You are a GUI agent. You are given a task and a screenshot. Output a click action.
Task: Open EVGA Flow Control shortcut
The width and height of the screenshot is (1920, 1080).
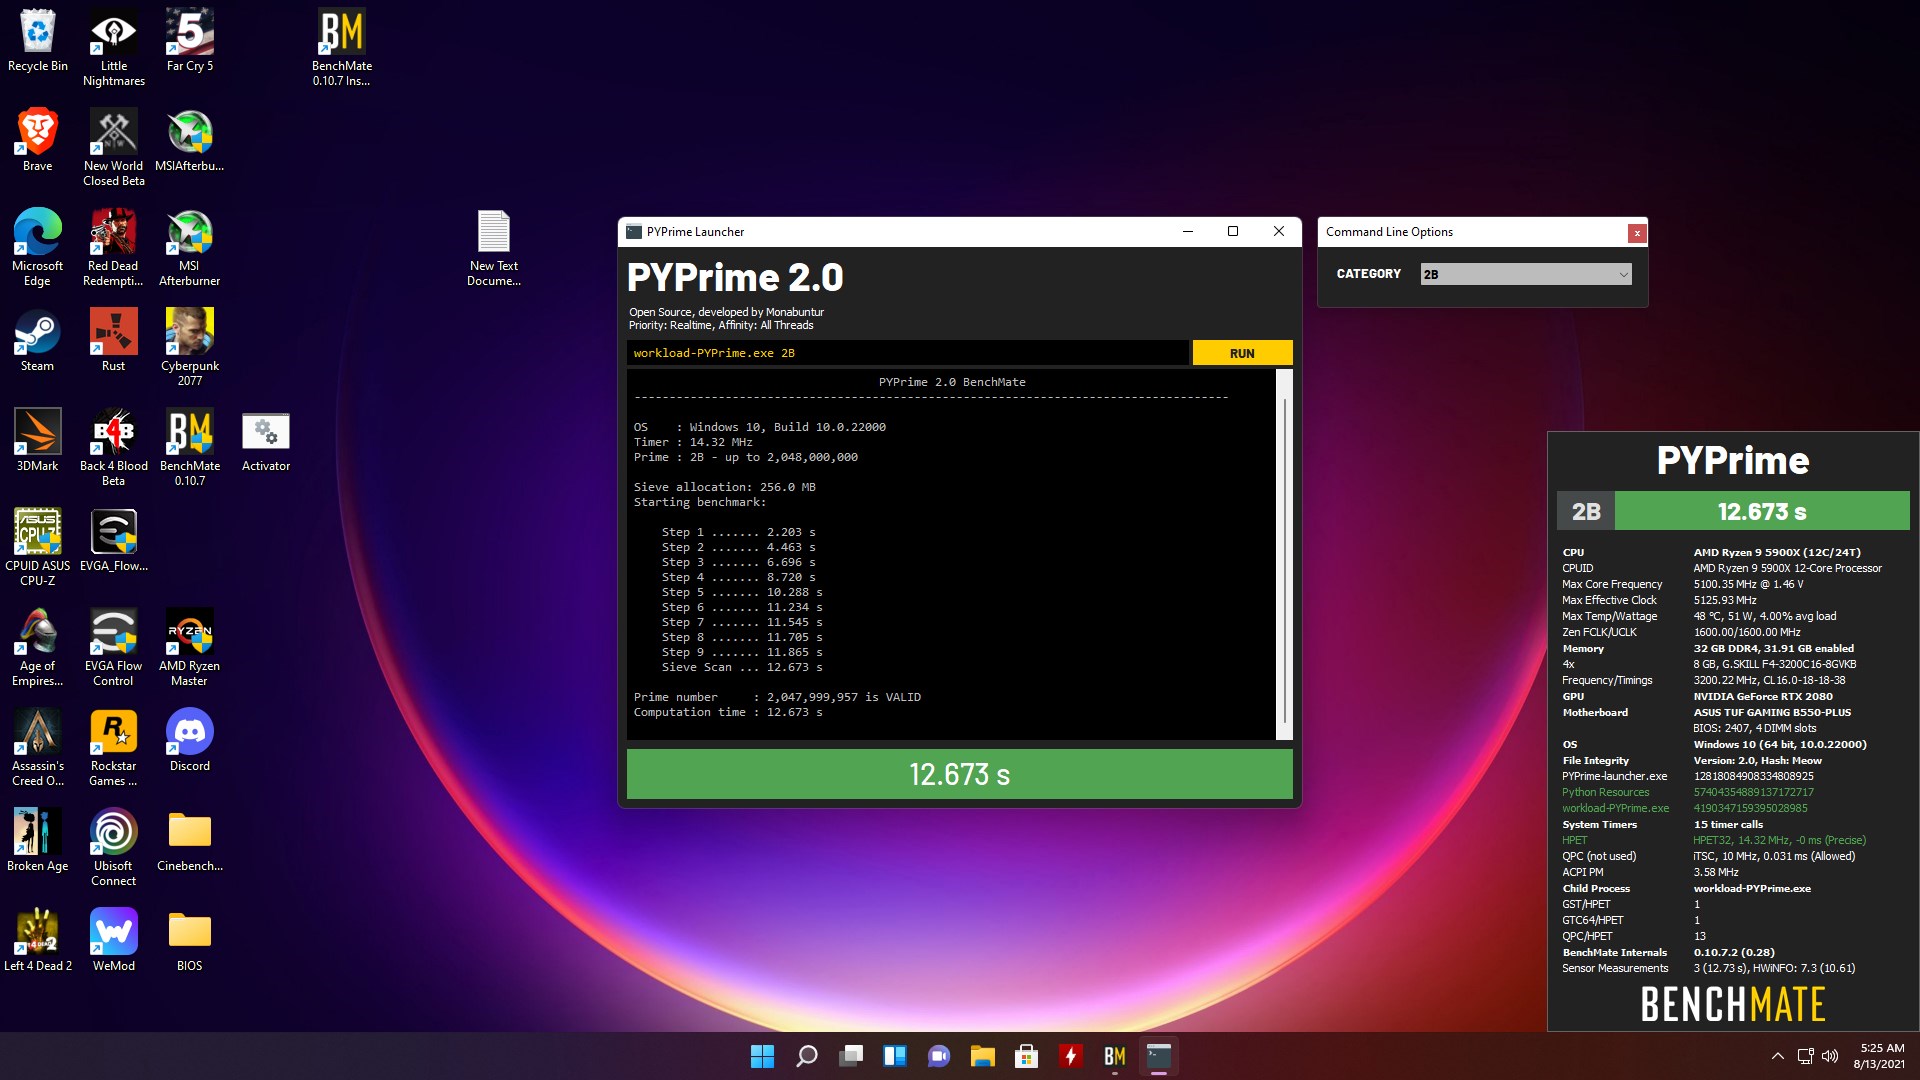(x=114, y=647)
